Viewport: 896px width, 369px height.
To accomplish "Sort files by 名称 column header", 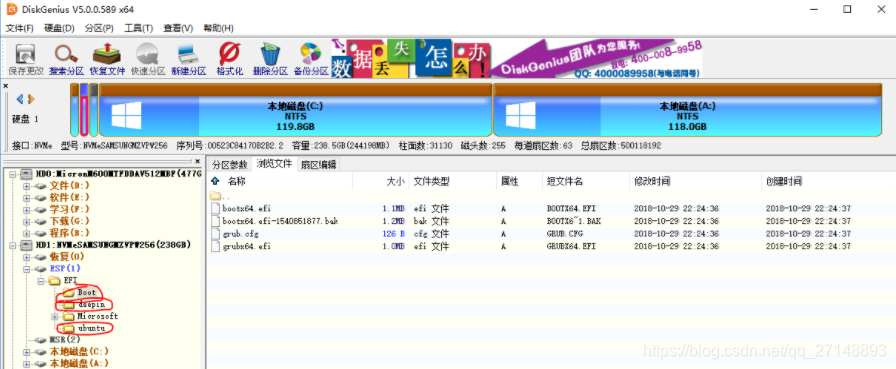I will [x=237, y=182].
